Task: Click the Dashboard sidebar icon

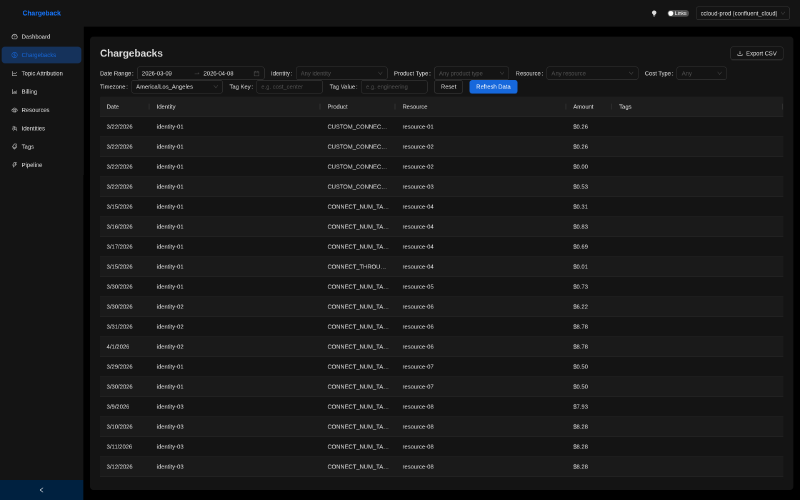Action: (x=14, y=37)
